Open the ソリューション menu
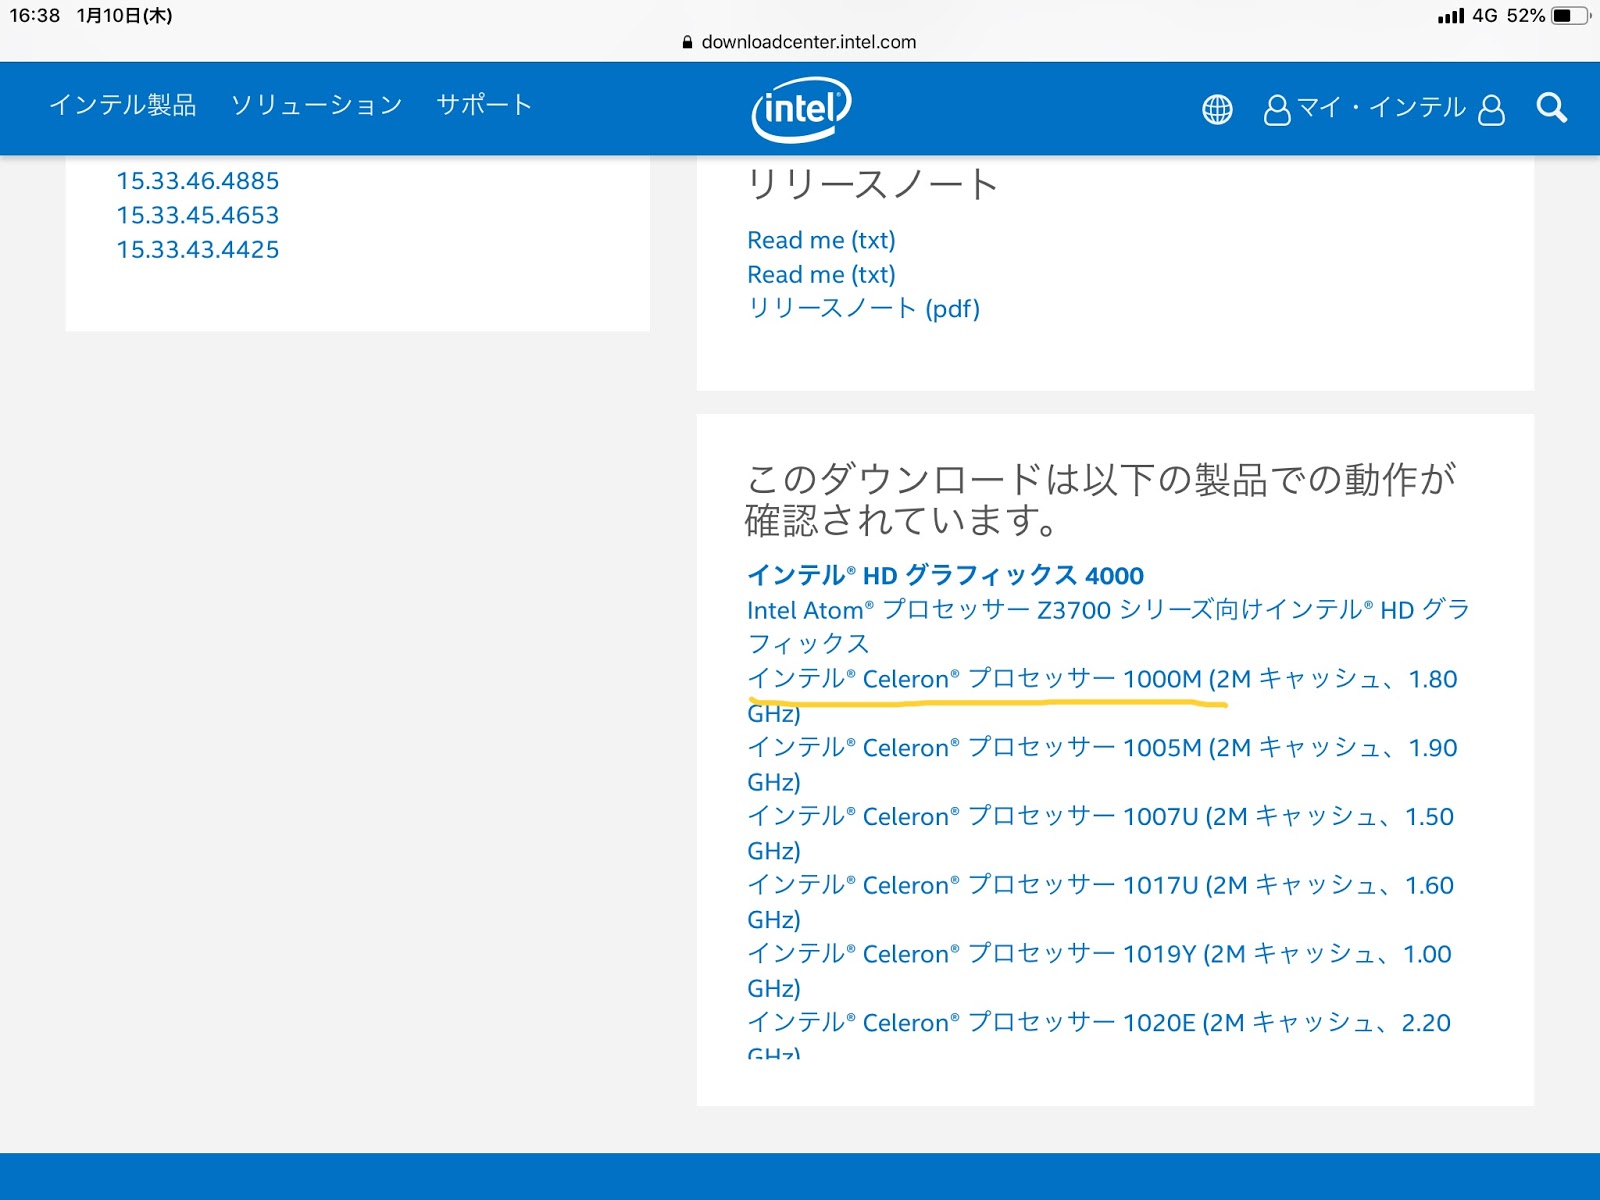Screen dimensions: 1600x1200 point(316,105)
